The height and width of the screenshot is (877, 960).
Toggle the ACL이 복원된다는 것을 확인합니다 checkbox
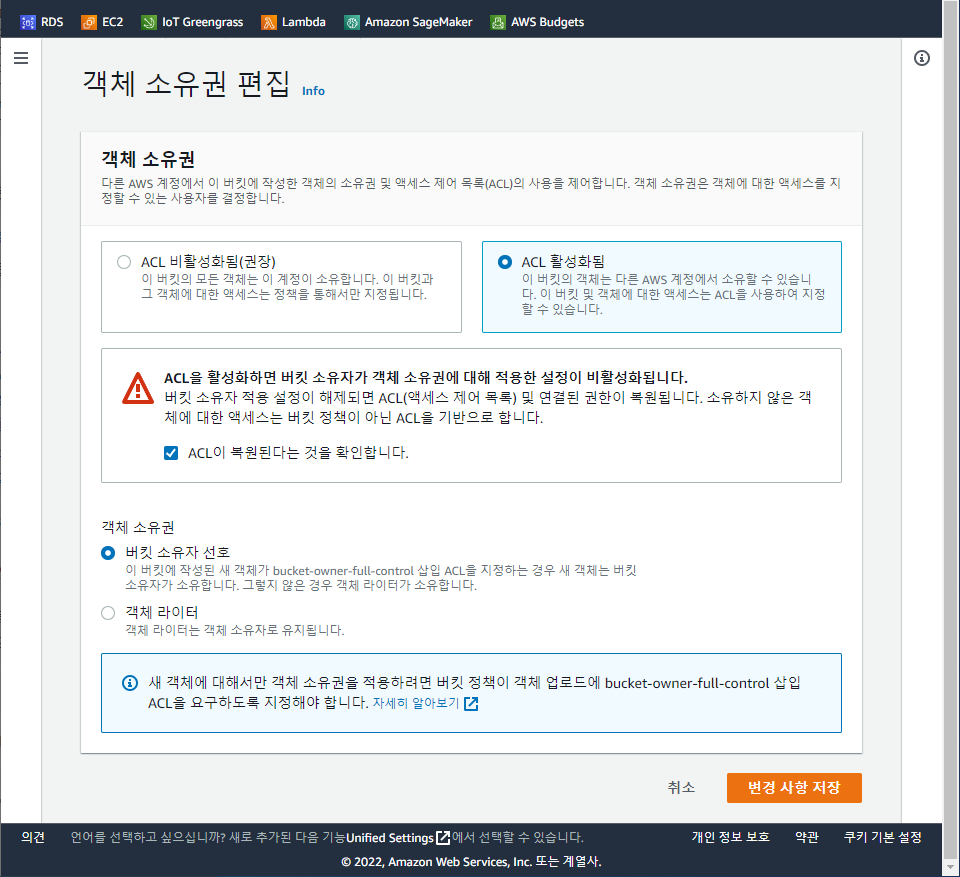point(171,453)
